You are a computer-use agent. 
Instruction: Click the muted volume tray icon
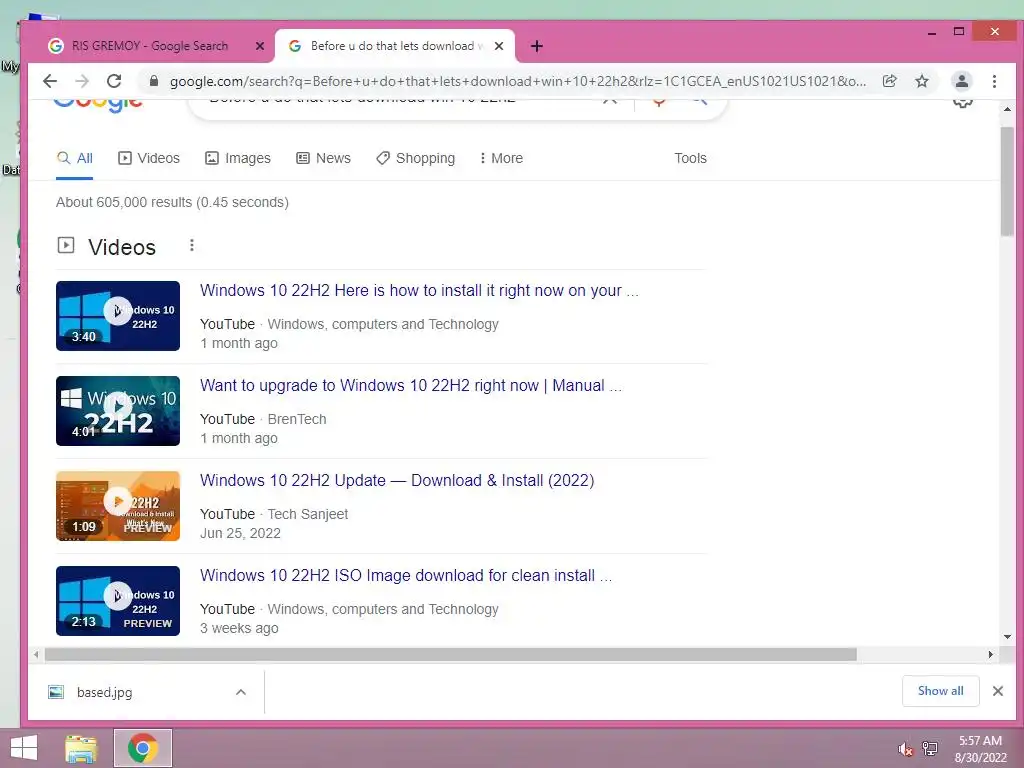[905, 749]
